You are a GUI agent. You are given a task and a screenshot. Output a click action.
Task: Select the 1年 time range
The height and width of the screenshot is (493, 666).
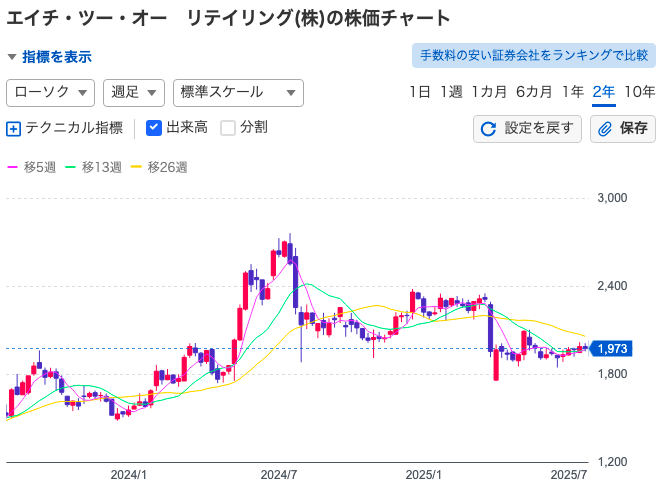(573, 92)
